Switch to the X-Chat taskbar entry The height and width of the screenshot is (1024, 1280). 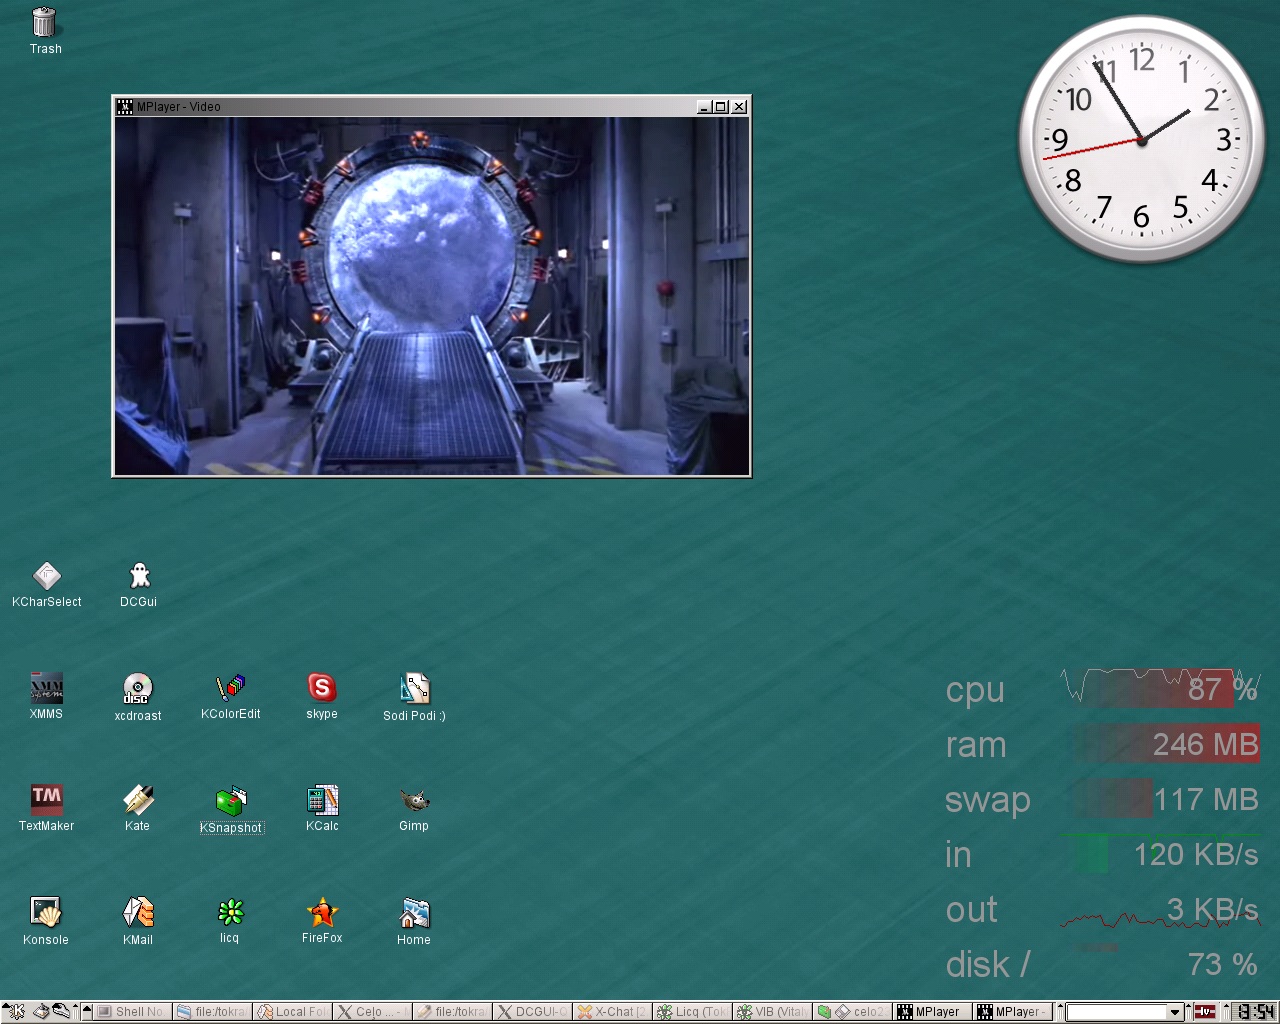tap(612, 1012)
